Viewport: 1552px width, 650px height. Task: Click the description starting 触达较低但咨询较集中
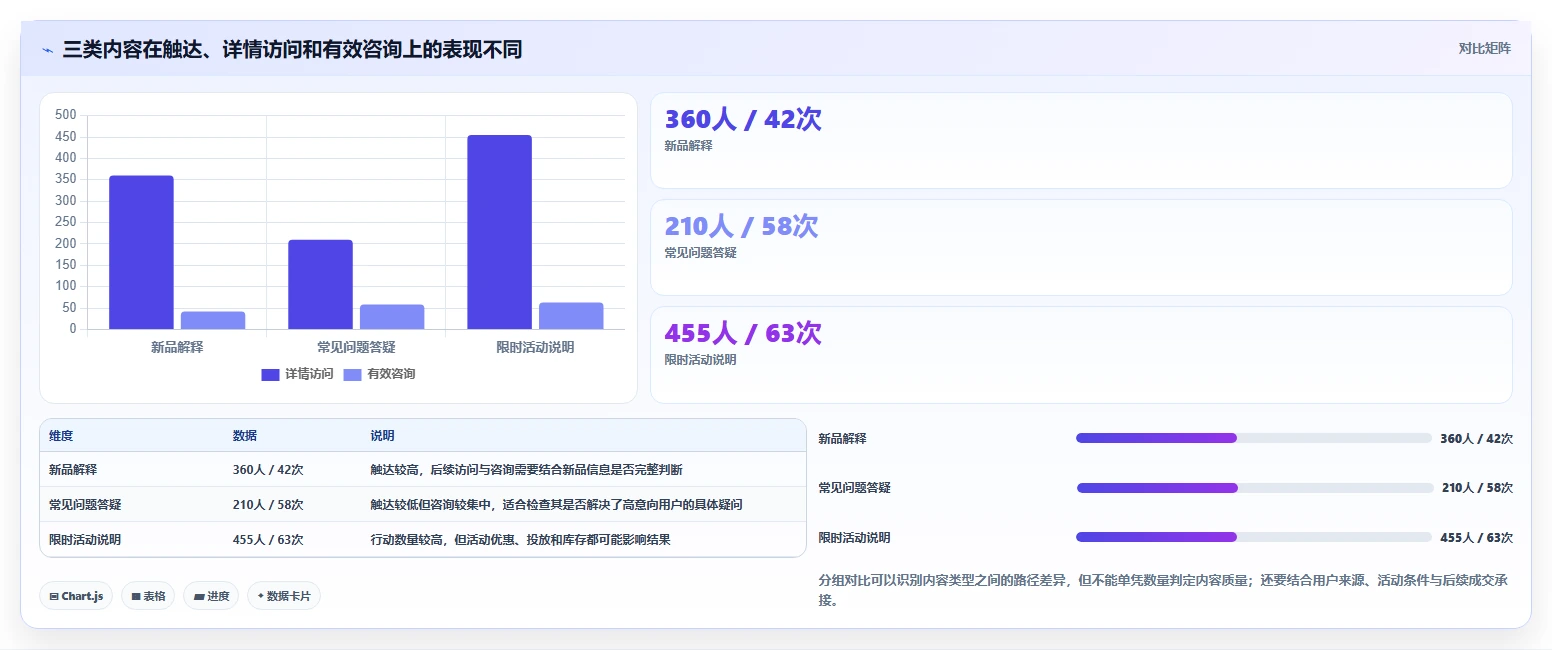(x=556, y=505)
